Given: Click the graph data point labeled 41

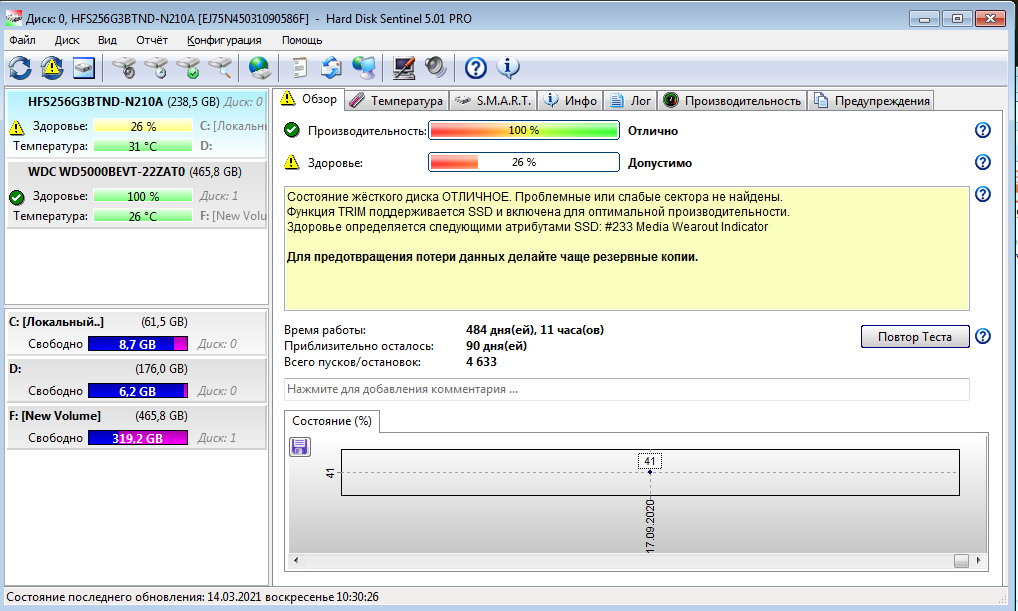Looking at the screenshot, I should tap(650, 472).
